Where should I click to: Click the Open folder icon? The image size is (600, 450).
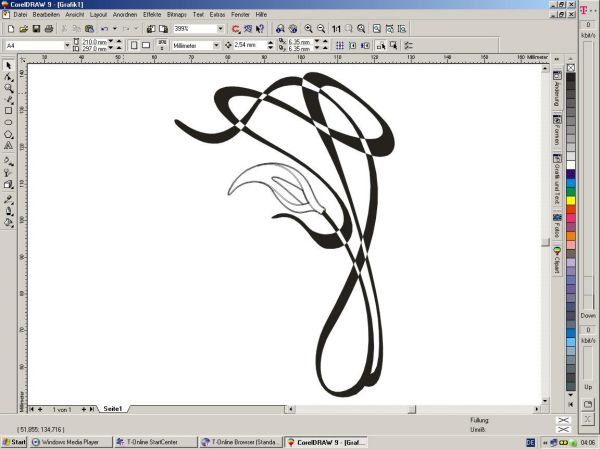tap(21, 29)
